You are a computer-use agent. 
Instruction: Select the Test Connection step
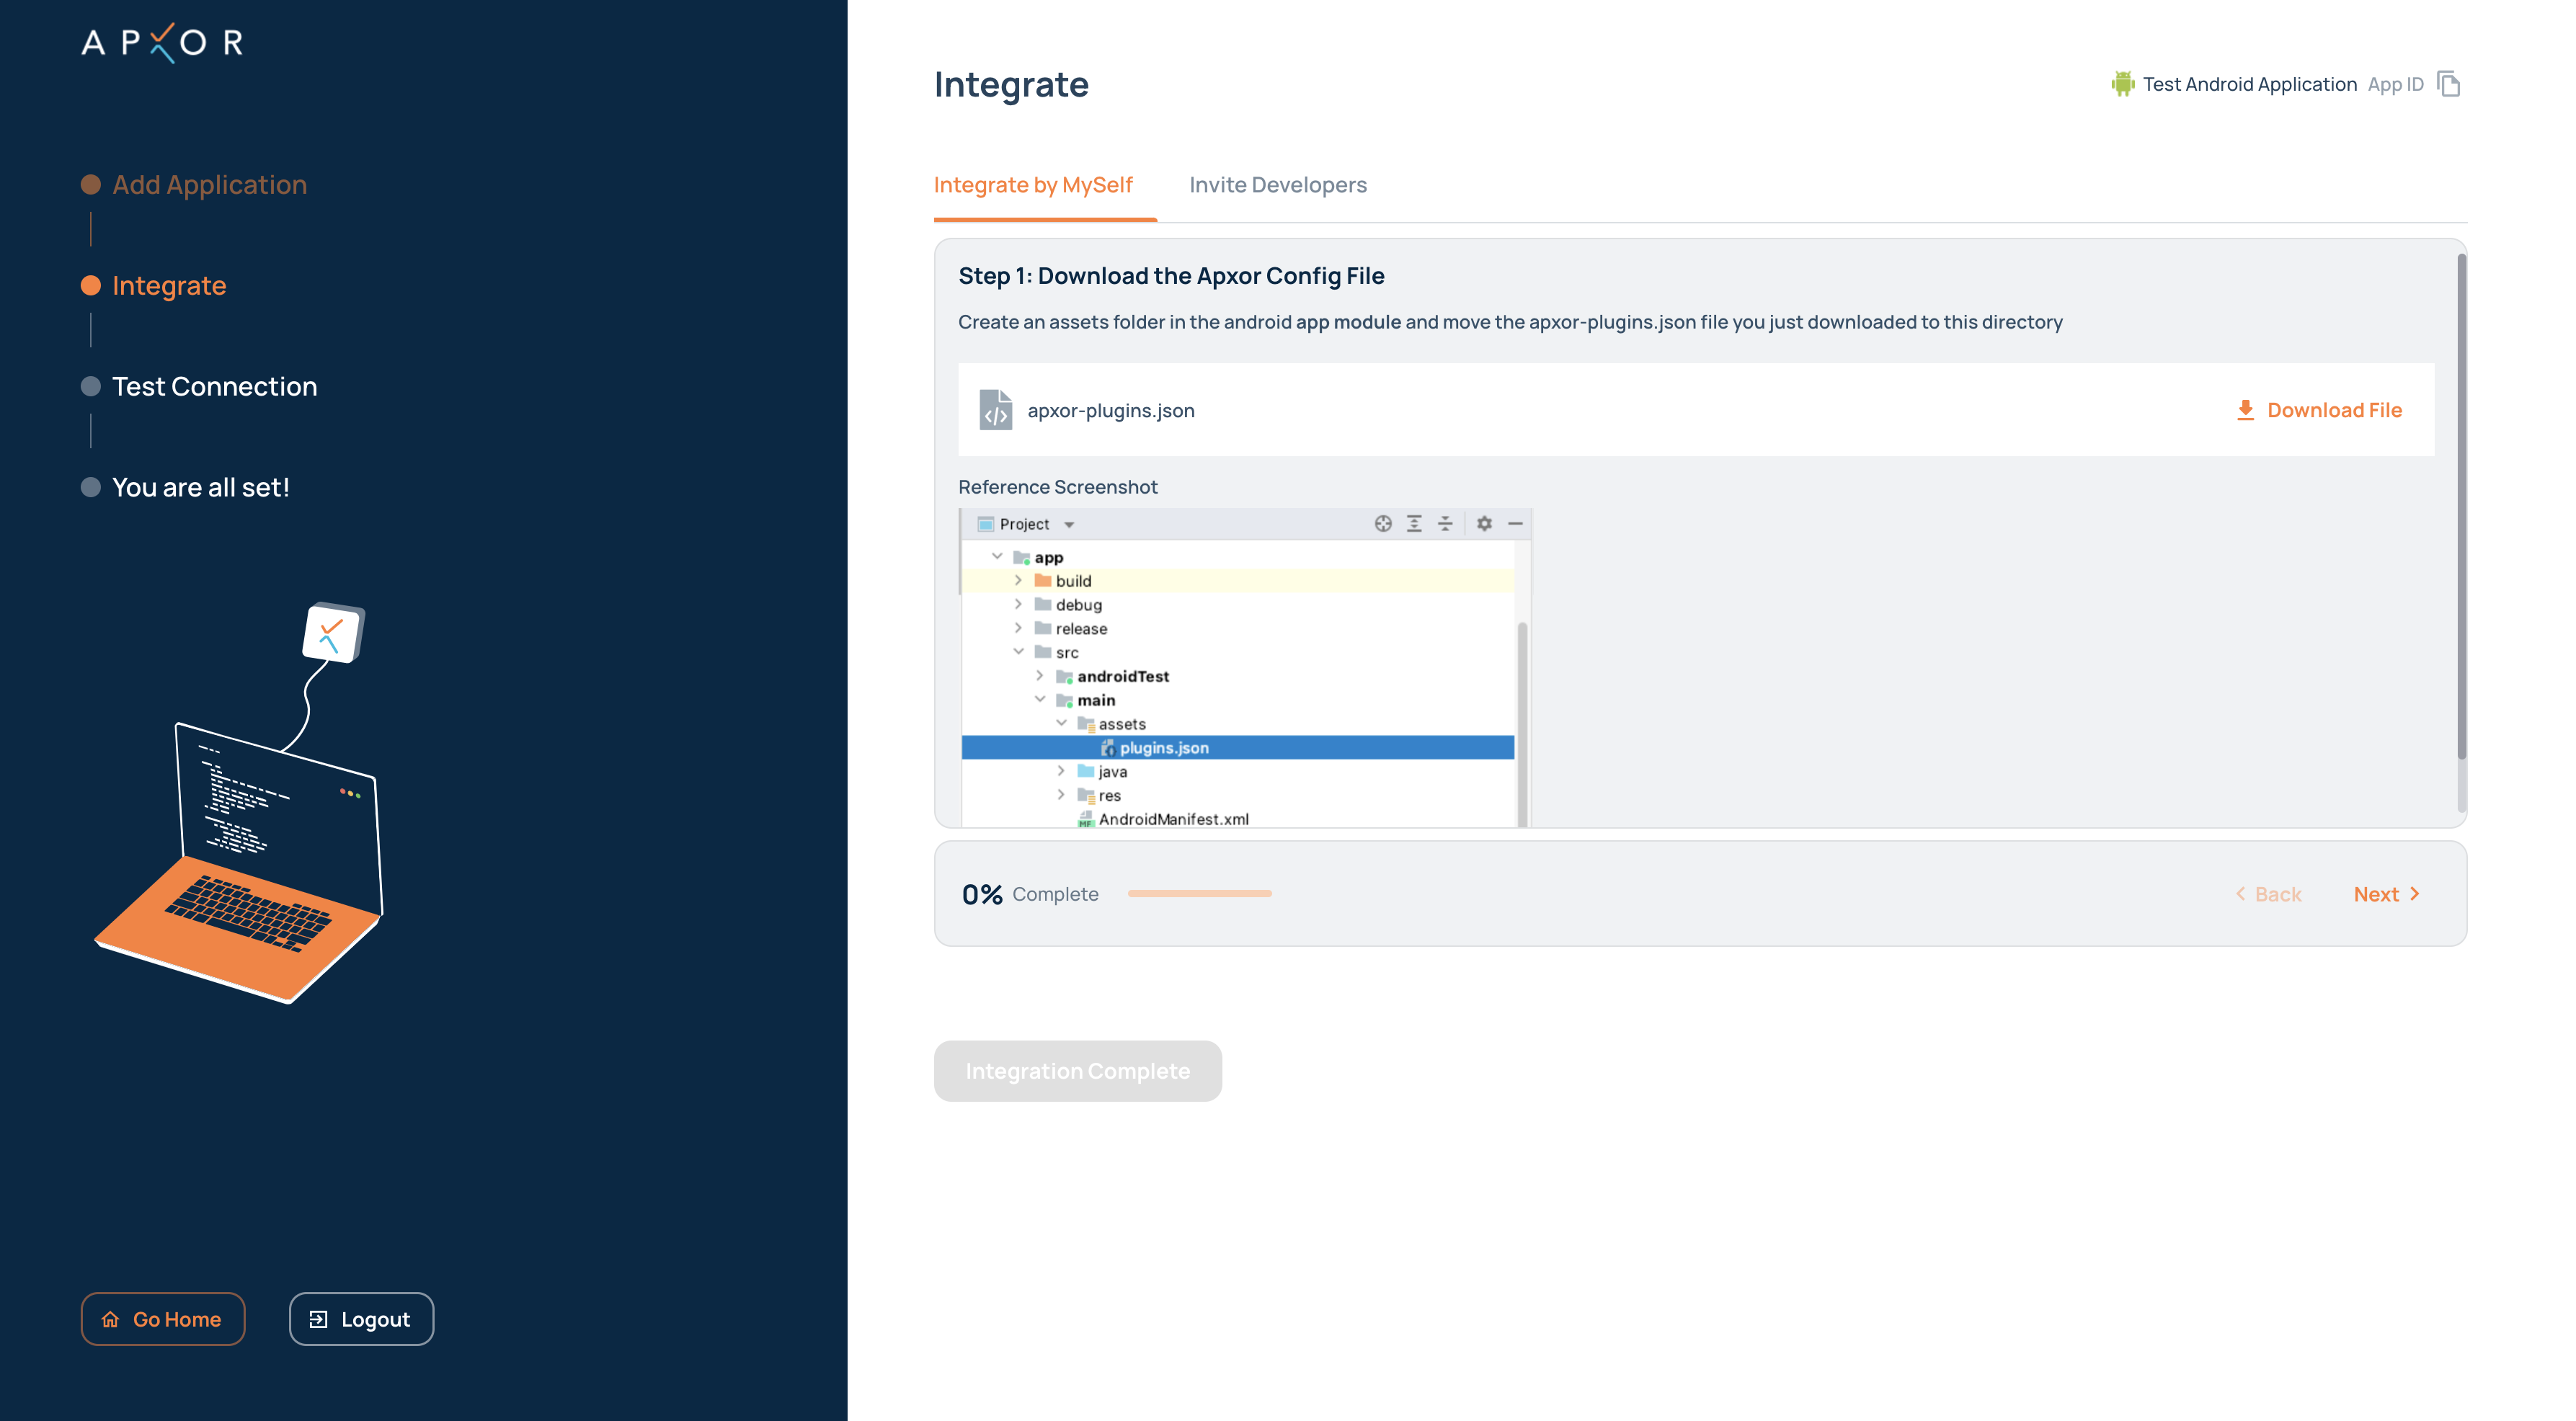tap(214, 386)
